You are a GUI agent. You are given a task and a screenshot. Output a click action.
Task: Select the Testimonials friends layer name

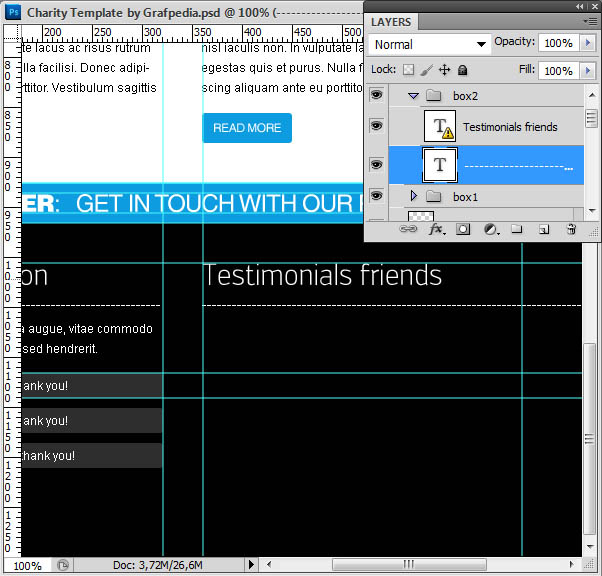tap(510, 127)
